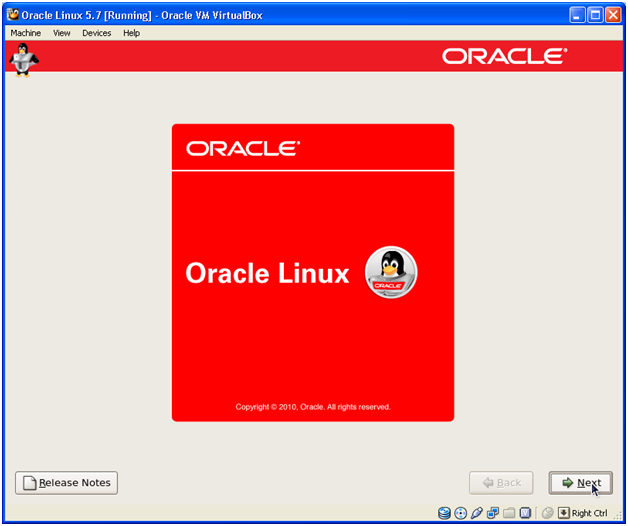Close the Oracle Linux VM window
The width and height of the screenshot is (628, 526).
pos(613,15)
